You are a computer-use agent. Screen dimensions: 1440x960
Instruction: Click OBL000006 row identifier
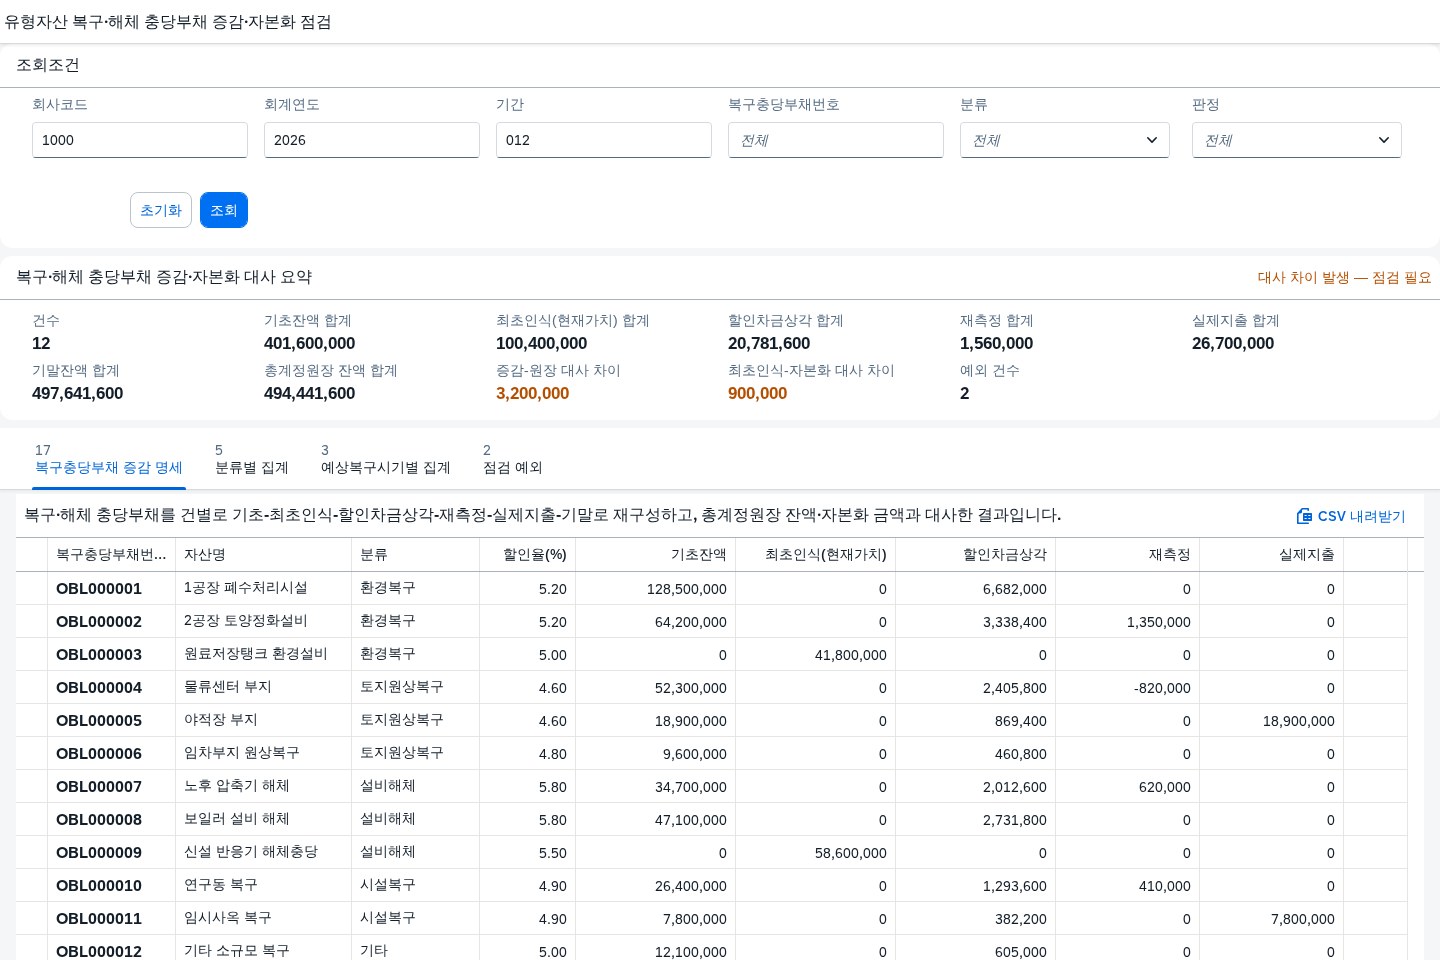(99, 754)
